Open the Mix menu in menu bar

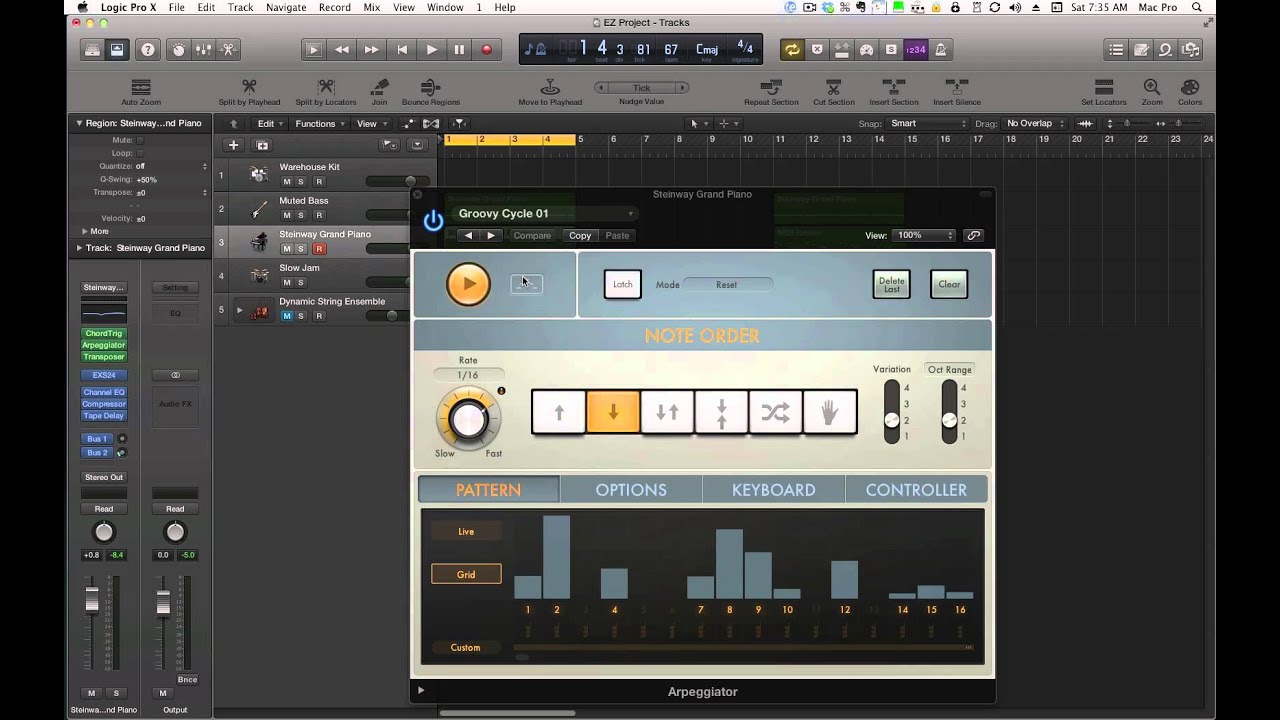371,7
